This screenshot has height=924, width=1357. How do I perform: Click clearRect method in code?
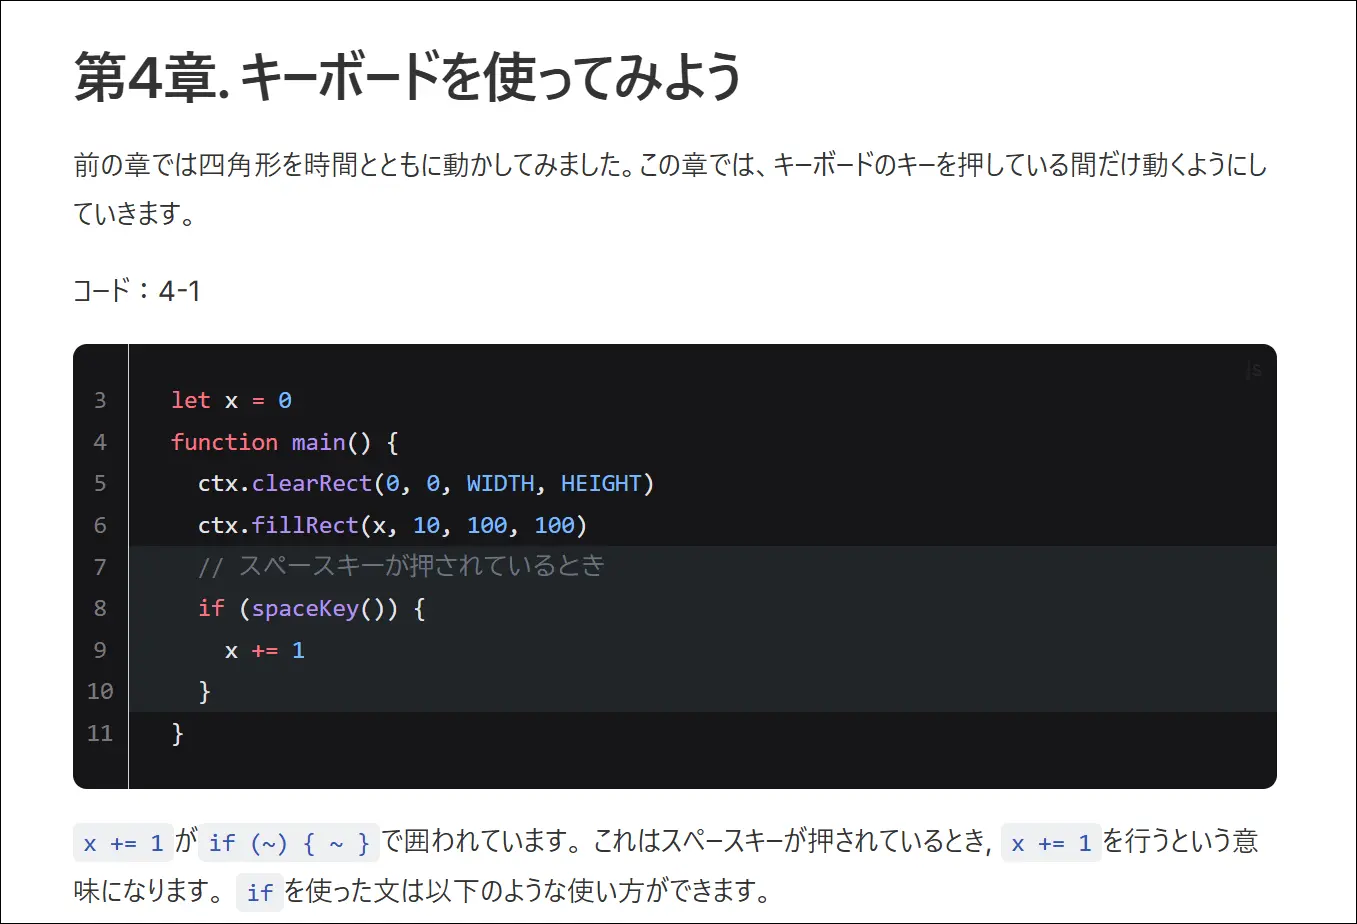[311, 484]
